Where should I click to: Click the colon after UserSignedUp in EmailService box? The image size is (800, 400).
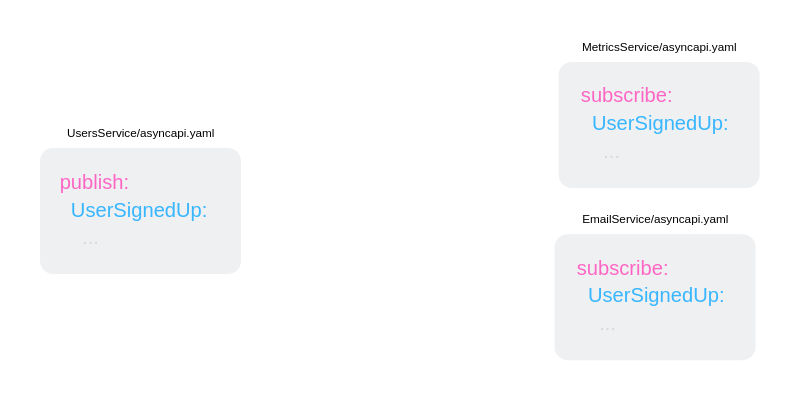coord(722,297)
